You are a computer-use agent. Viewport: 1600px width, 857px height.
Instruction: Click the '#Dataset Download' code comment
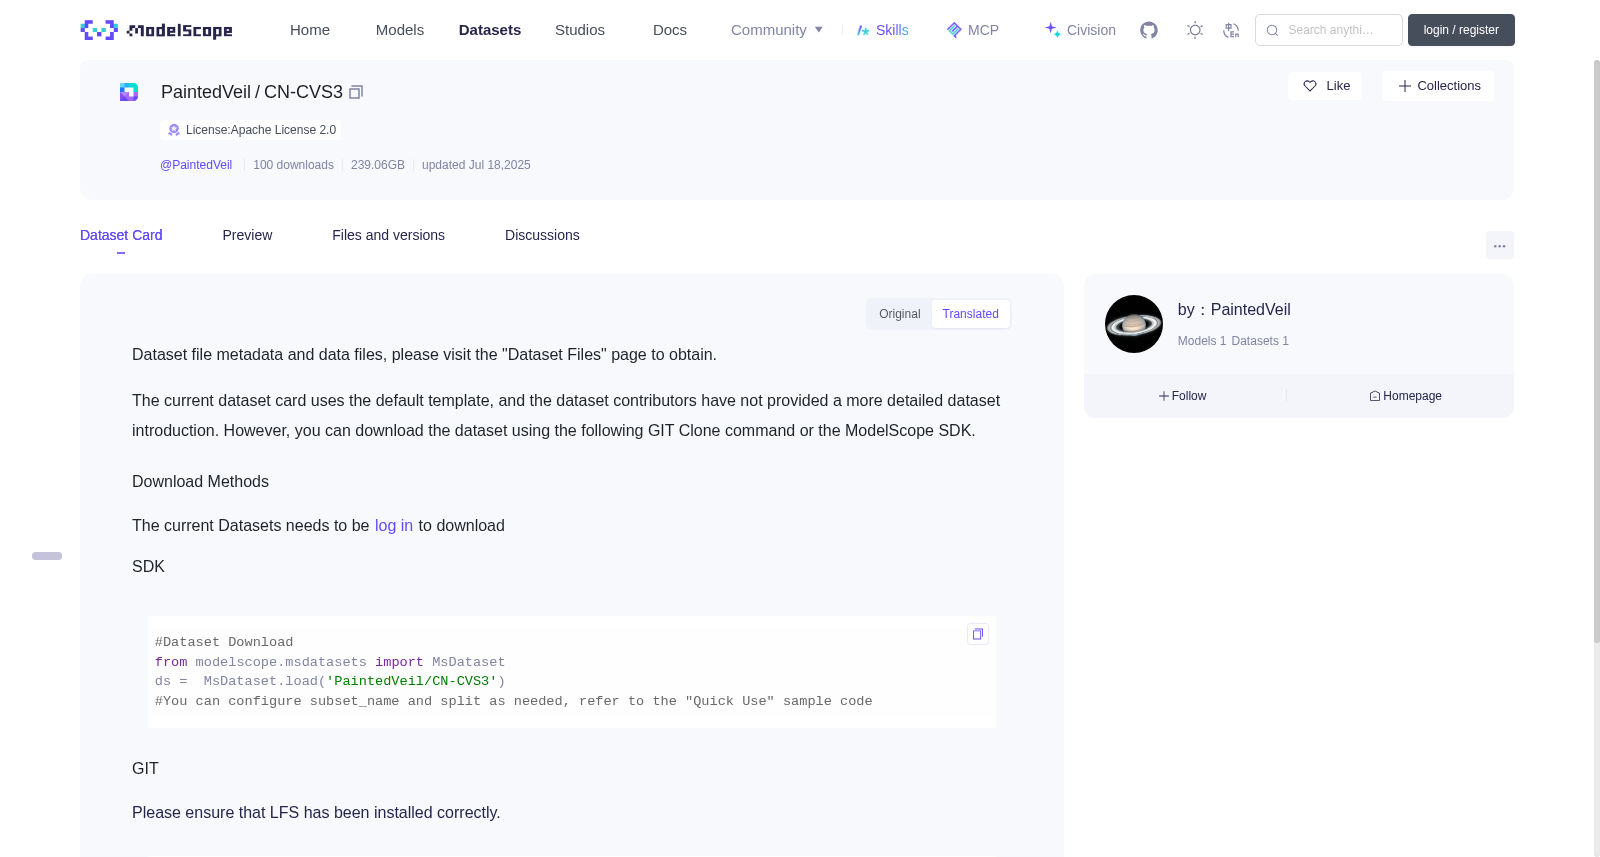coord(224,642)
